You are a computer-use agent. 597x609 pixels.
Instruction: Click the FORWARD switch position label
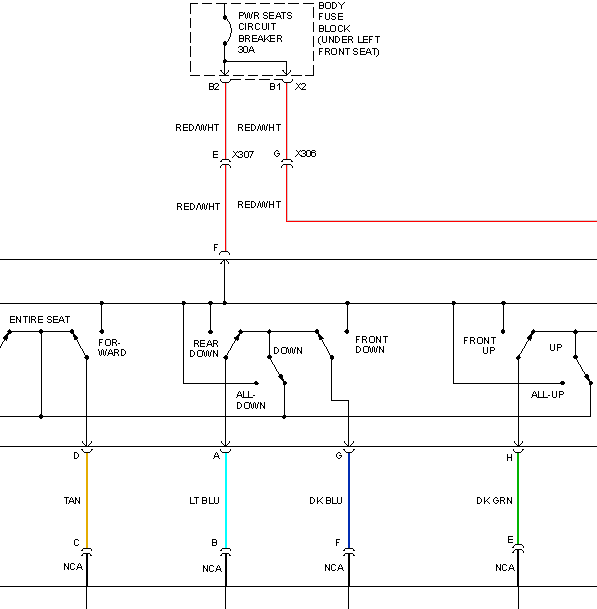tap(112, 348)
